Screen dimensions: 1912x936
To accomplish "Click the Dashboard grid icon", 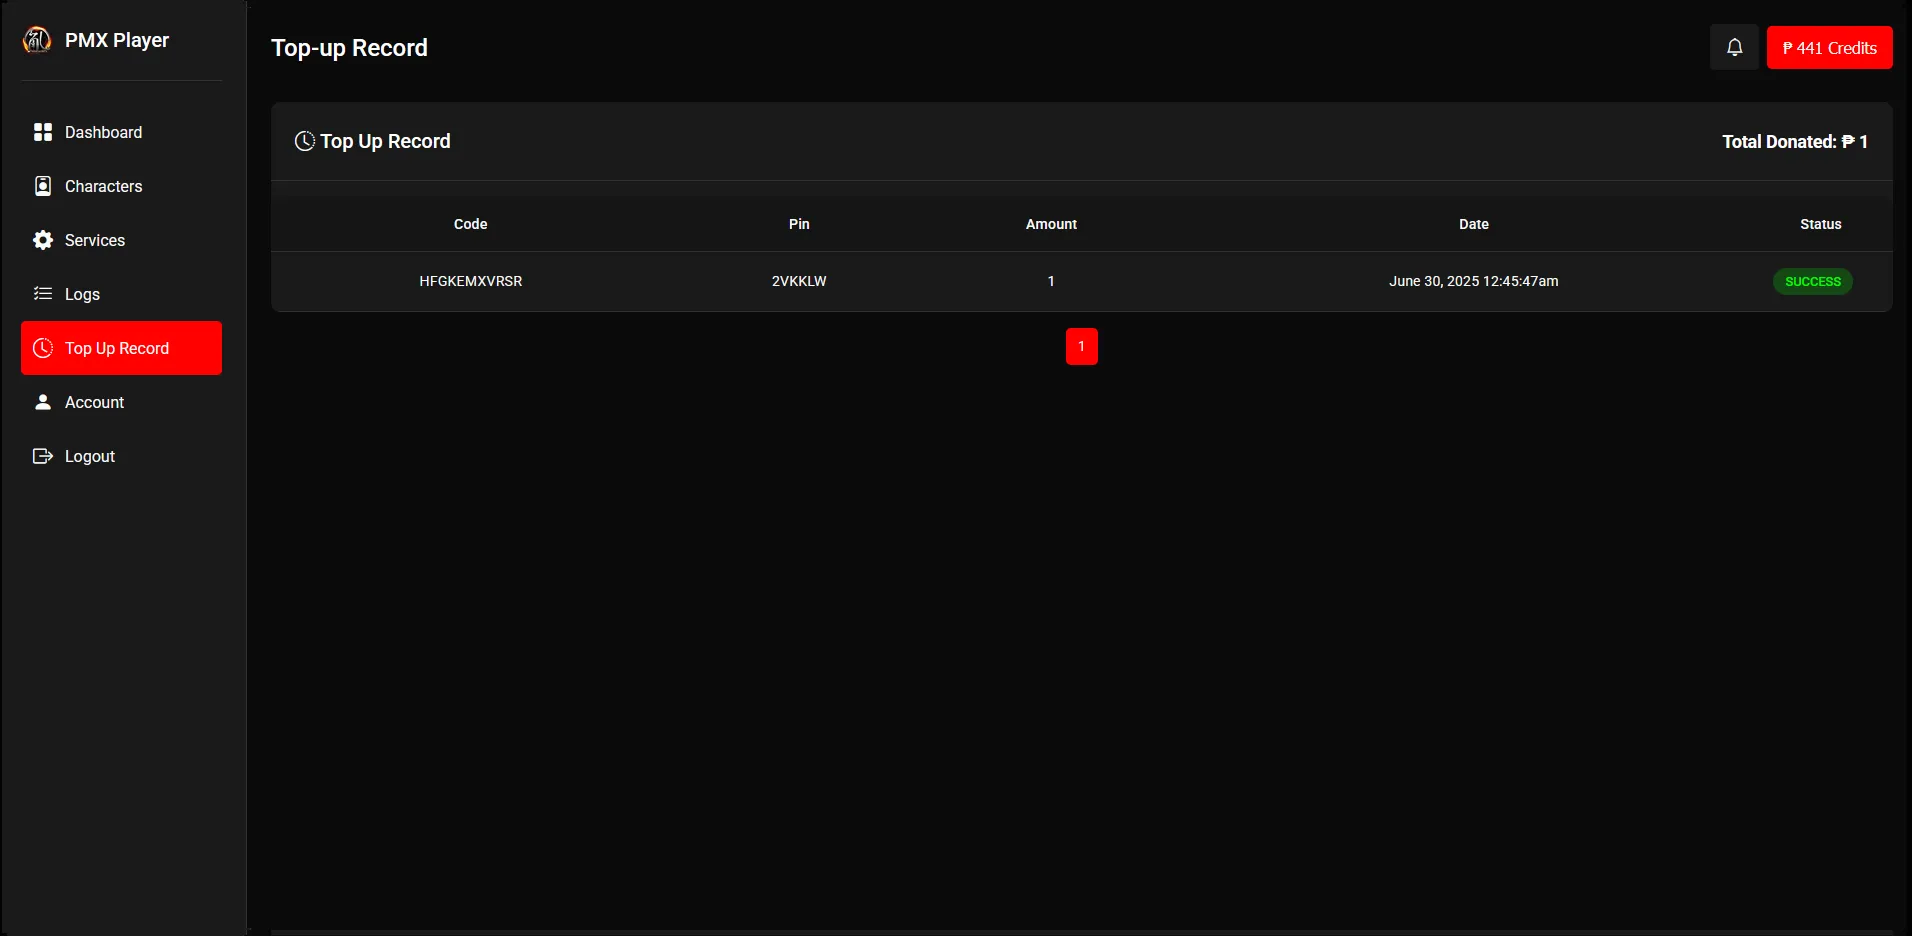I will pos(43,132).
